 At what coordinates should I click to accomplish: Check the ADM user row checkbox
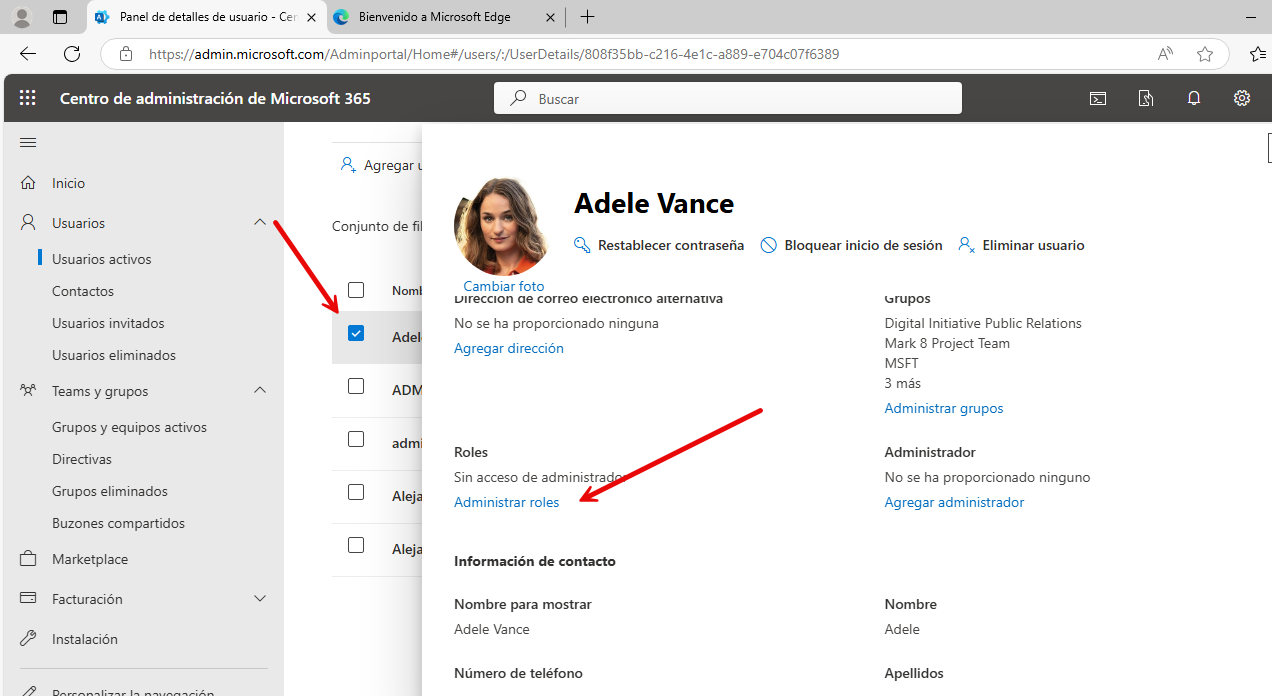(x=356, y=386)
